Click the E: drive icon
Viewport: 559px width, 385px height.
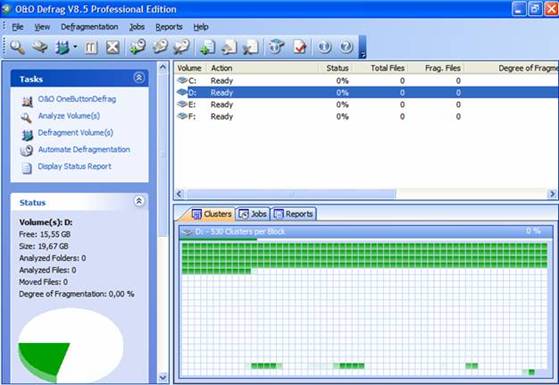click(182, 104)
